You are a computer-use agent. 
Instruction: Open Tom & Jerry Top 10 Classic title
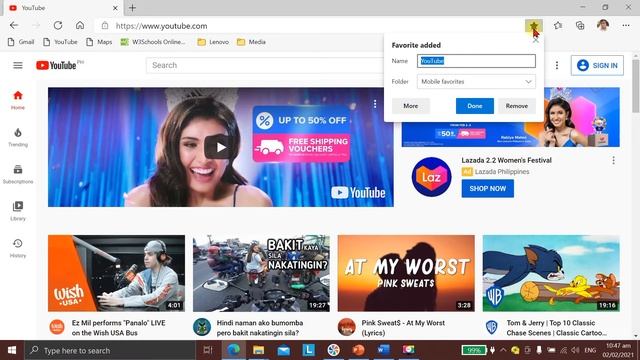[557, 328]
